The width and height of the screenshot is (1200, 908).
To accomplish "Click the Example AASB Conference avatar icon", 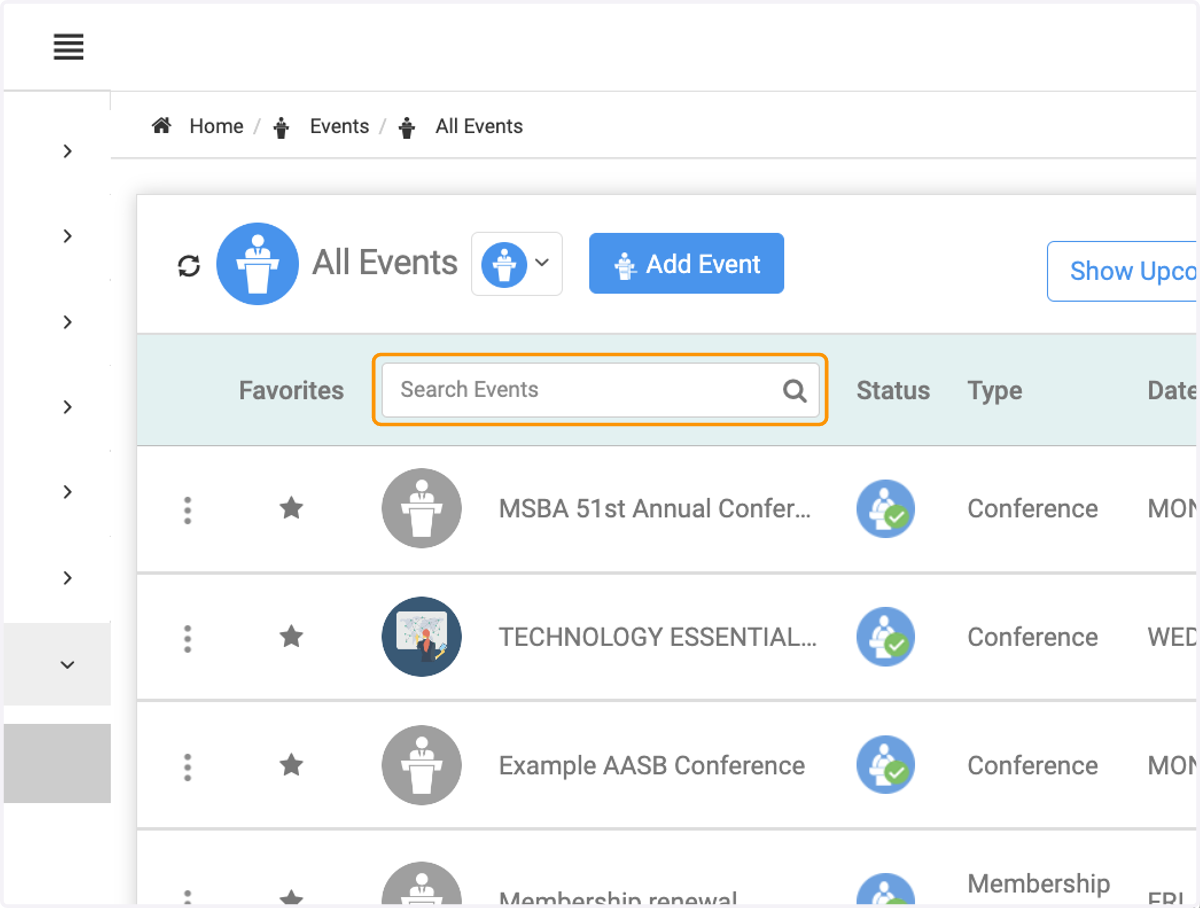I will tap(422, 765).
